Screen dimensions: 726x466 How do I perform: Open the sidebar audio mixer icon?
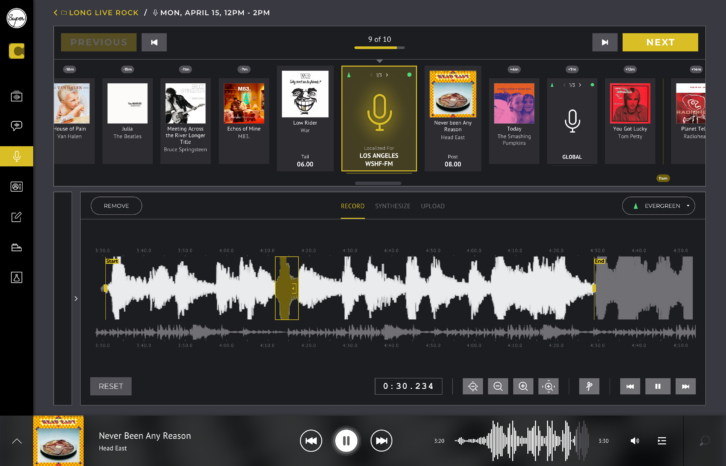tap(17, 187)
